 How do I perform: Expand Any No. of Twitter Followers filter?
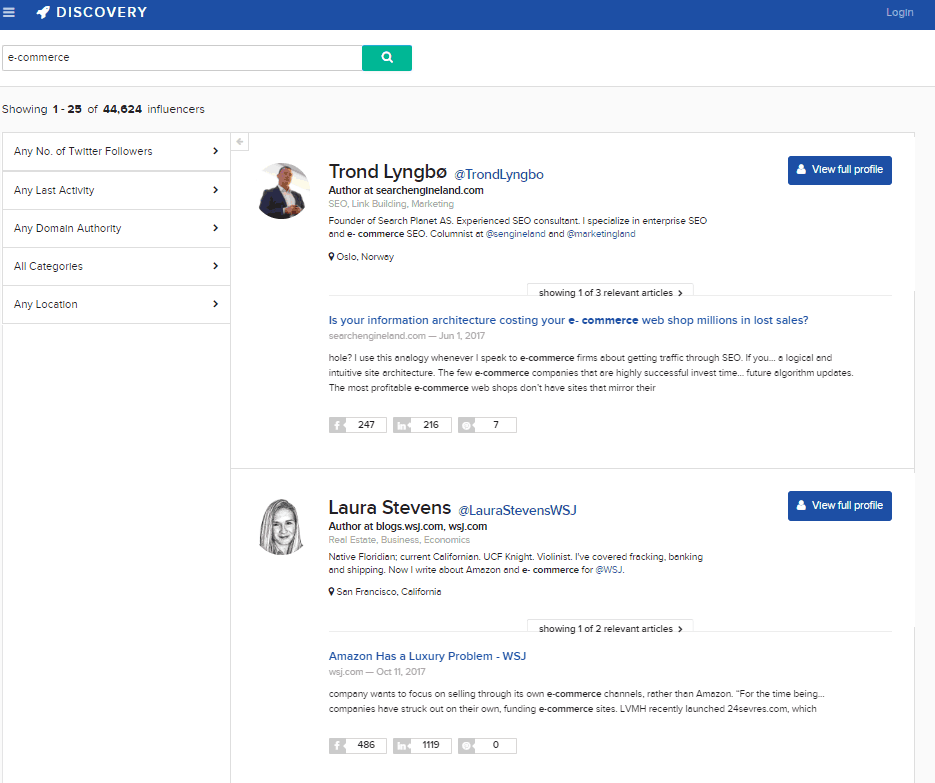[116, 152]
